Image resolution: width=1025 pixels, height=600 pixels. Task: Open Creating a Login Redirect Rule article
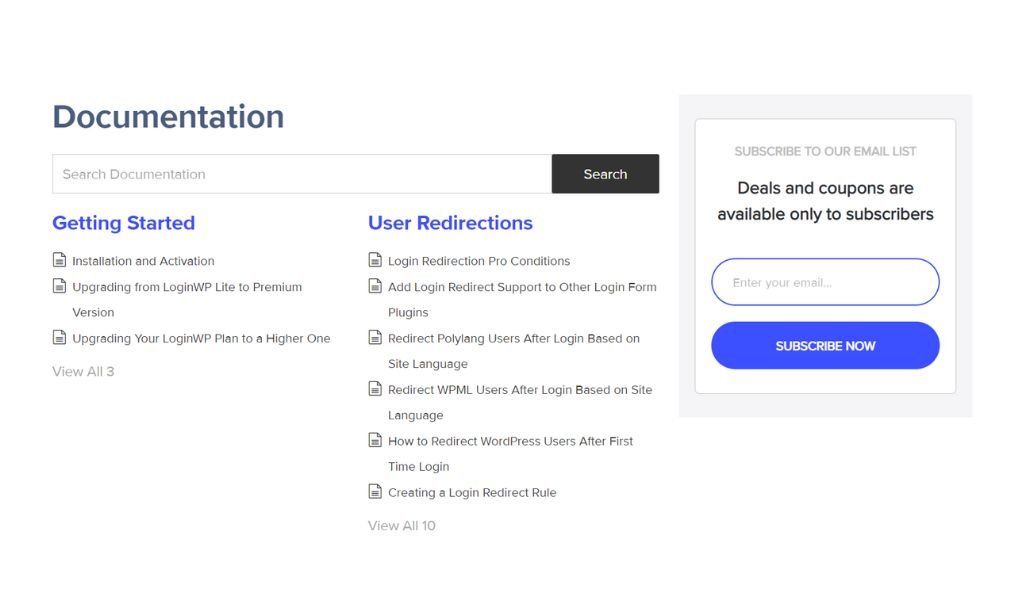coord(472,492)
